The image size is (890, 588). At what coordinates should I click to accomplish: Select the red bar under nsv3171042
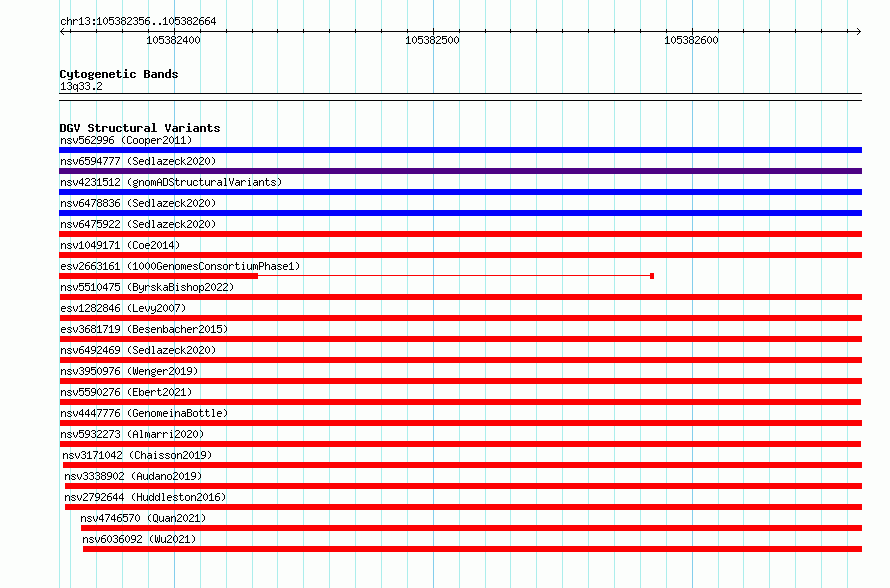(x=462, y=465)
